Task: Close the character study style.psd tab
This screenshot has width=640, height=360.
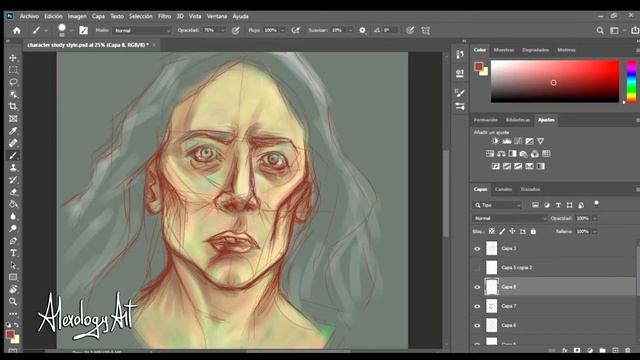Action: (x=154, y=45)
